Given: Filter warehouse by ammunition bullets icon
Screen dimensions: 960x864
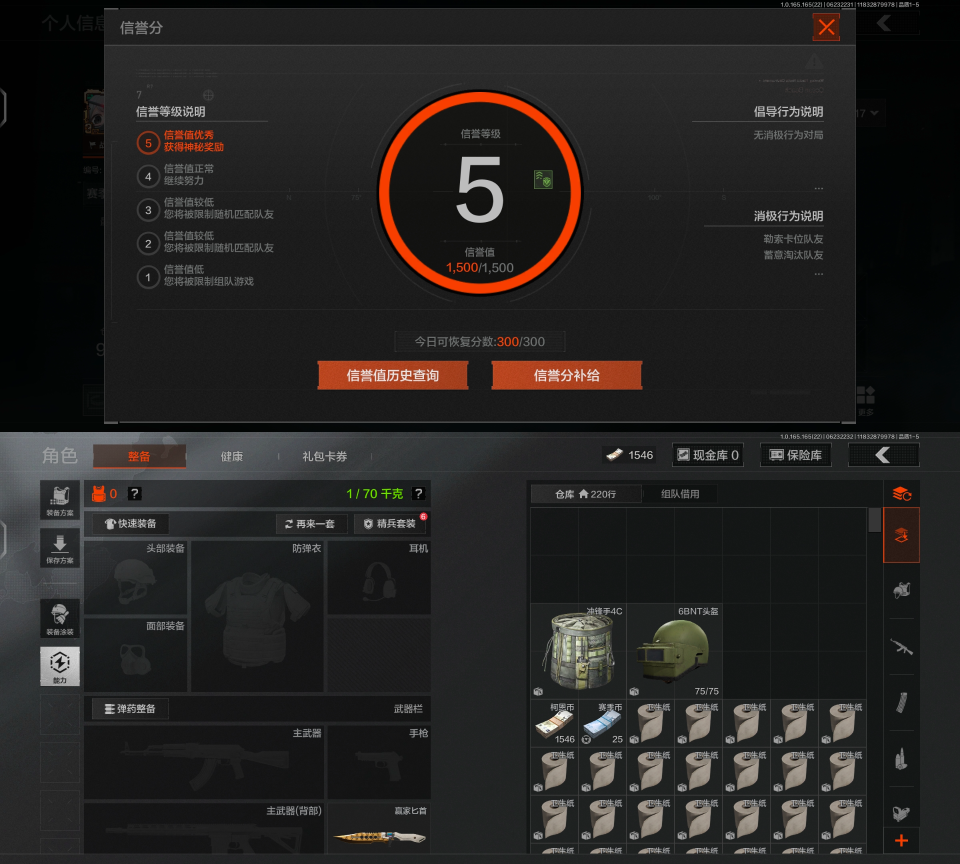Looking at the screenshot, I should pyautogui.click(x=901, y=759).
